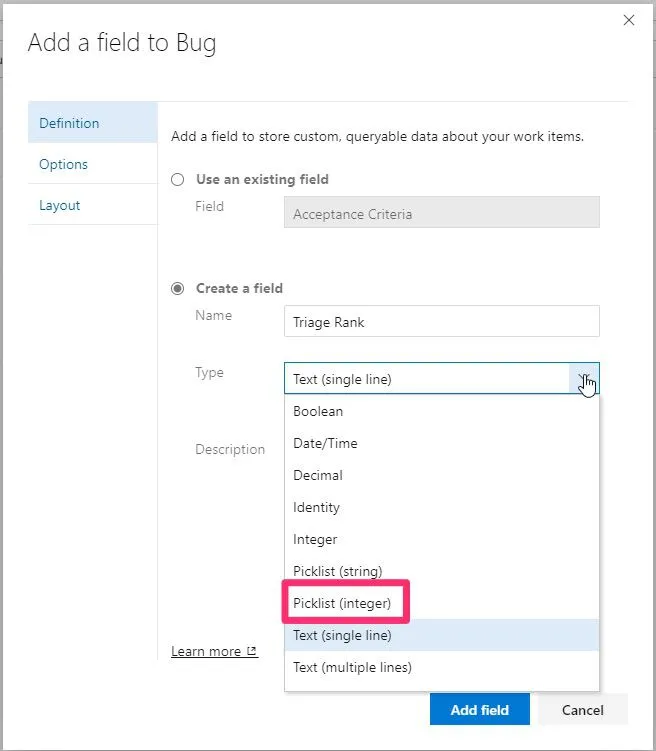Select the highlighted Picklist (integer) option
This screenshot has width=656, height=751.
pos(348,603)
